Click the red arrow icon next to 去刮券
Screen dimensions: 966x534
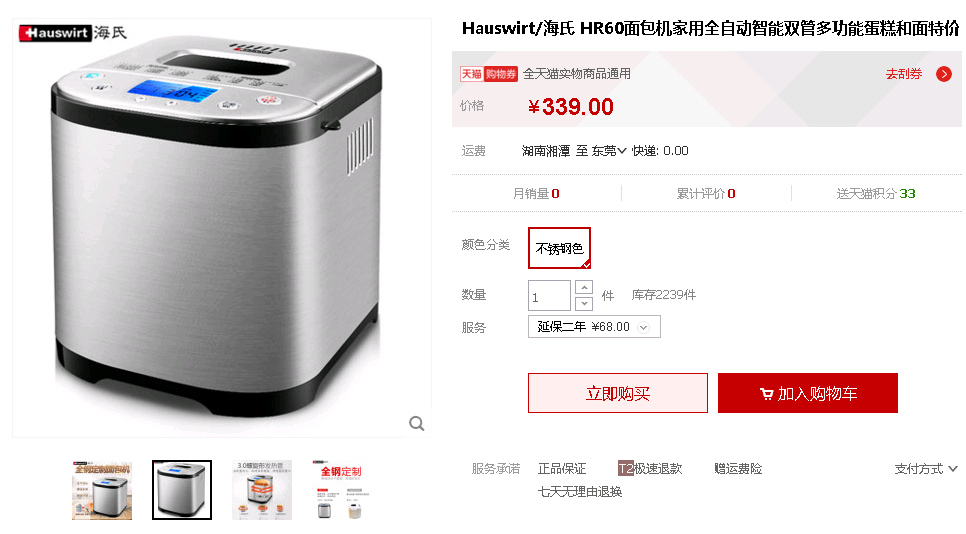(943, 74)
